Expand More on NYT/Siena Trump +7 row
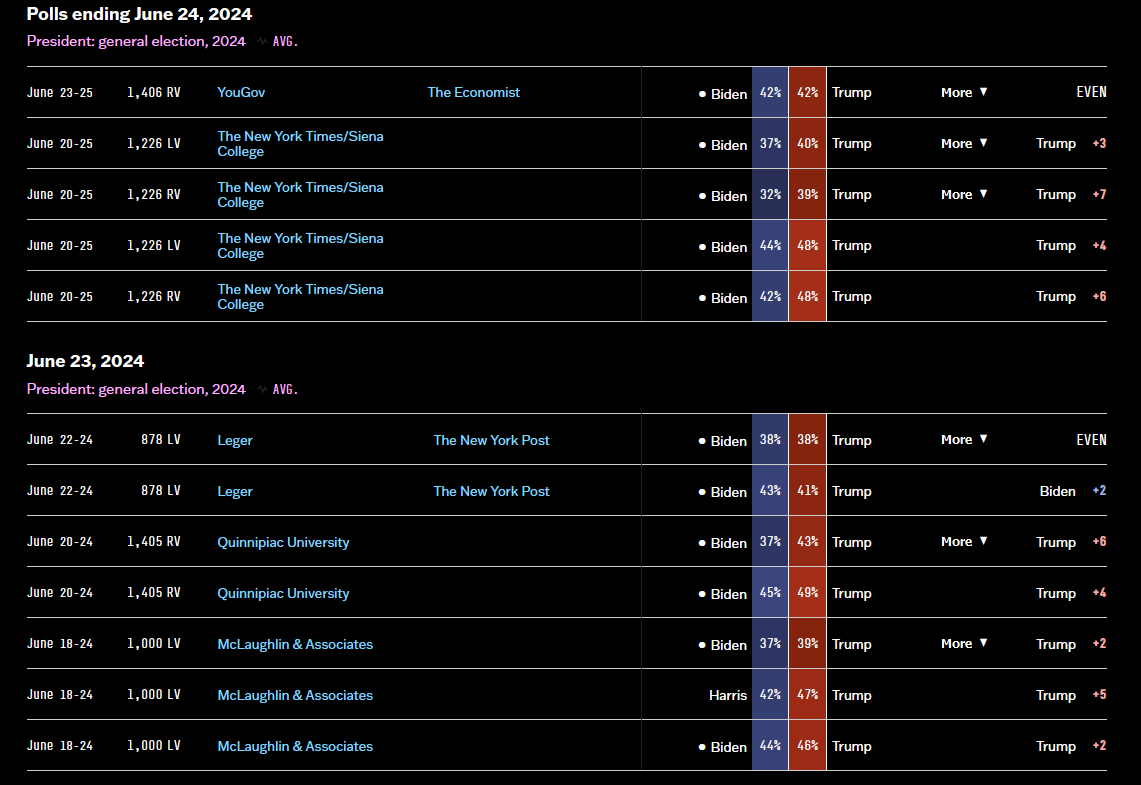The image size is (1141, 785). pyautogui.click(x=964, y=194)
